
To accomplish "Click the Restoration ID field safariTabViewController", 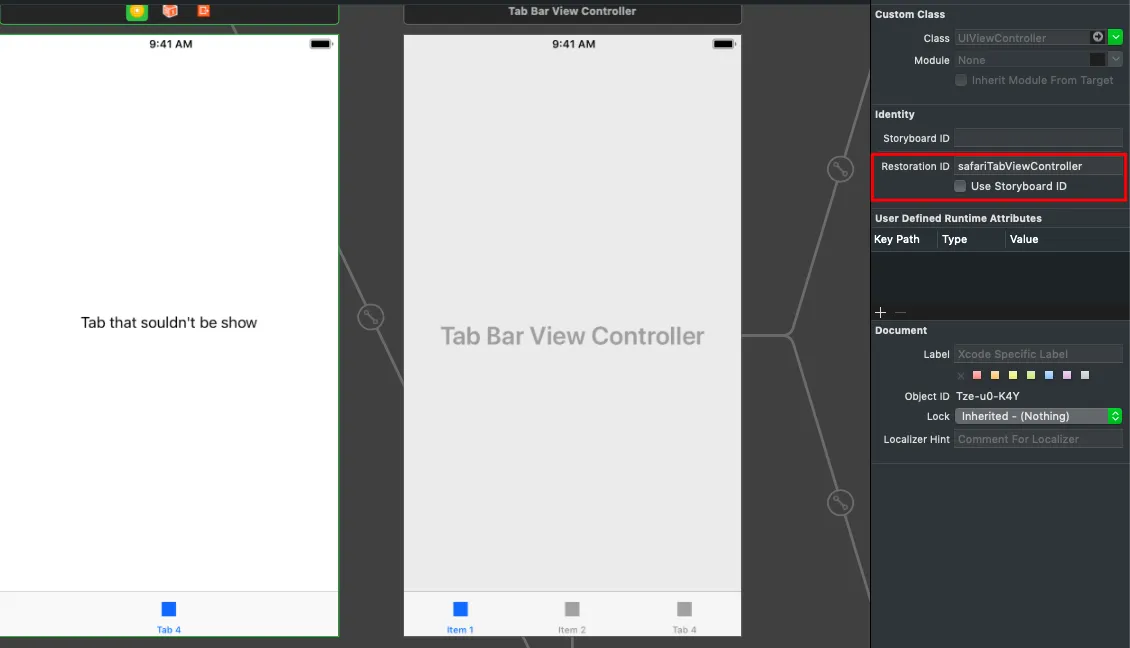I will tap(1038, 166).
